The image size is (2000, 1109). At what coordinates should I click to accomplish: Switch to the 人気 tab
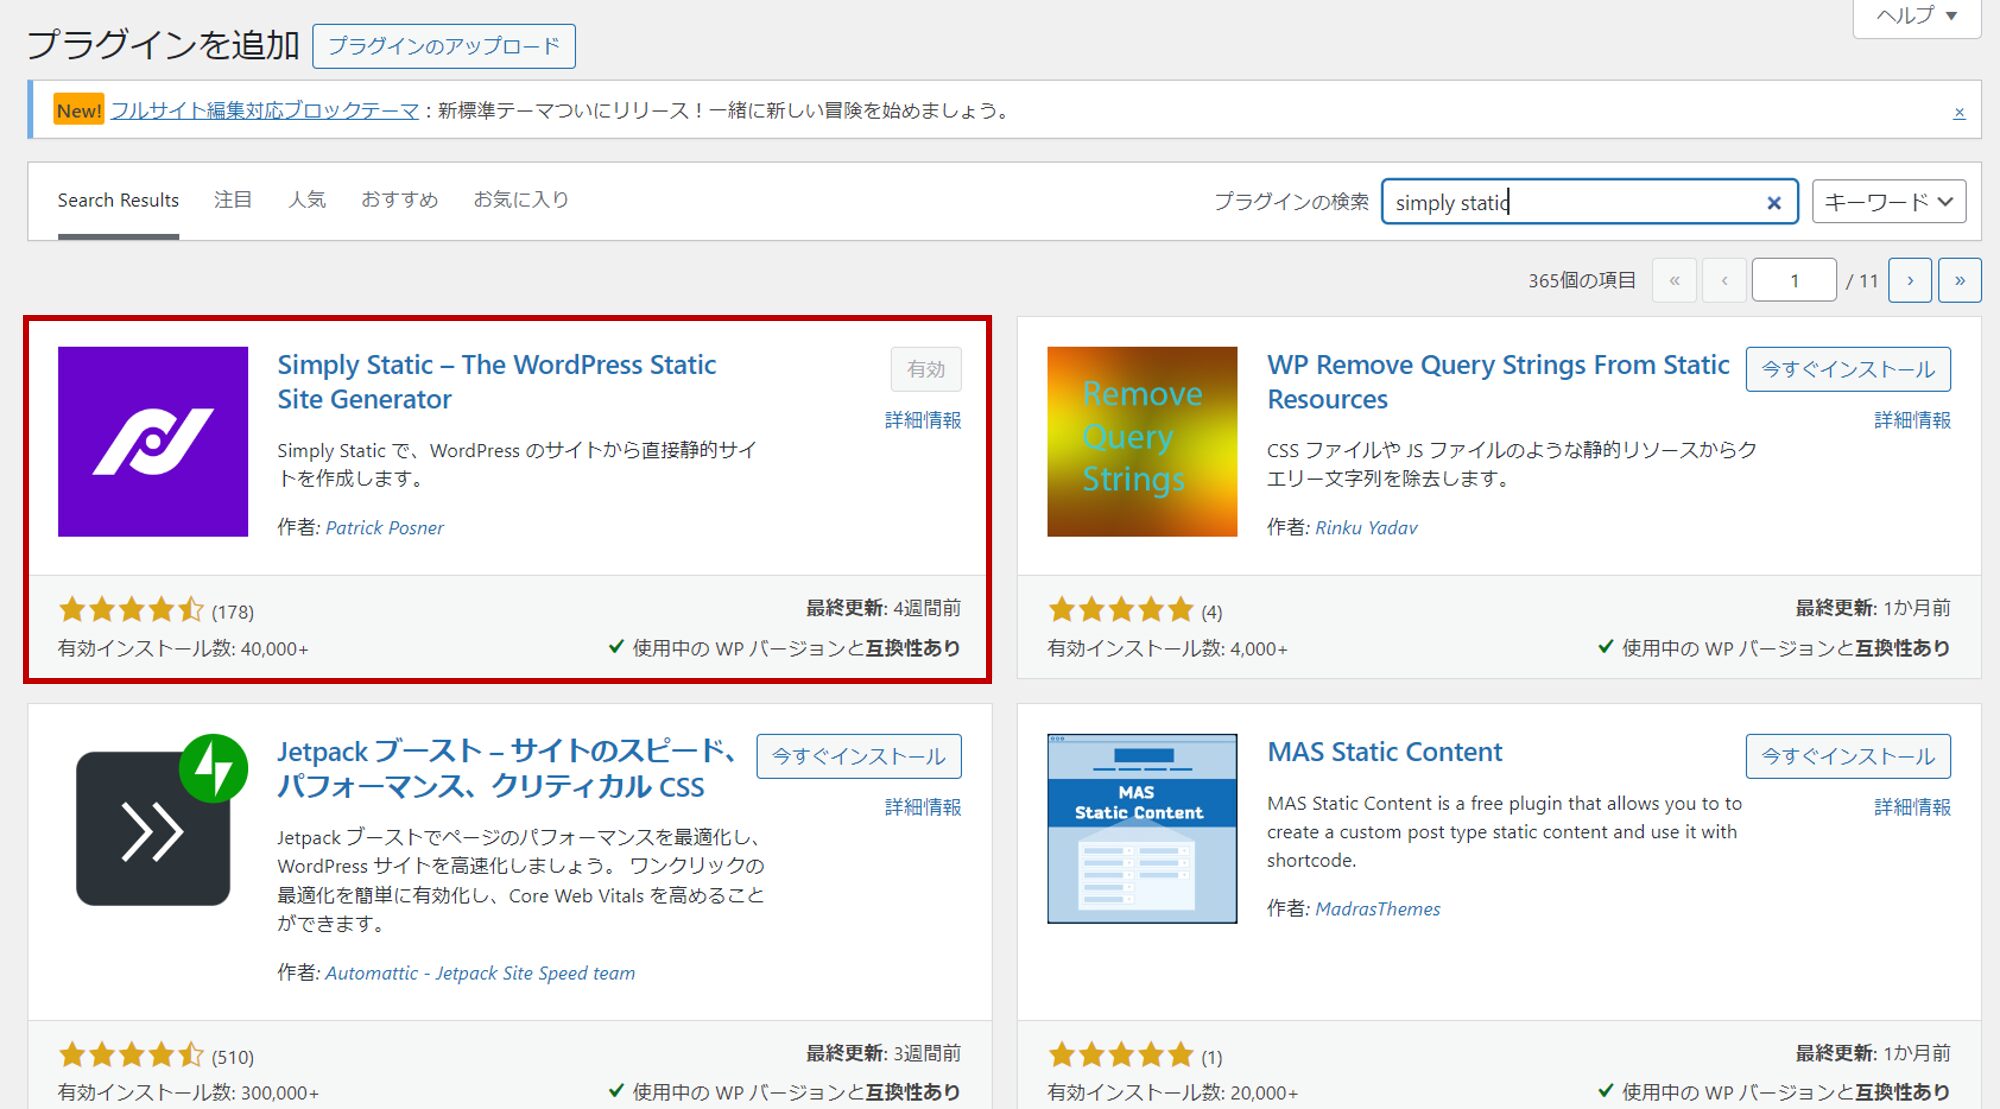click(307, 200)
